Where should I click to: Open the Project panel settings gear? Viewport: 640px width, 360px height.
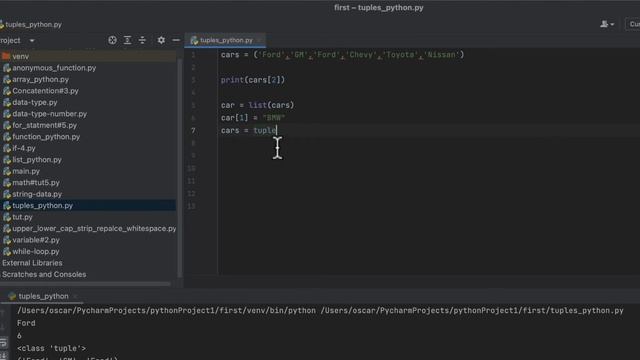[x=161, y=40]
